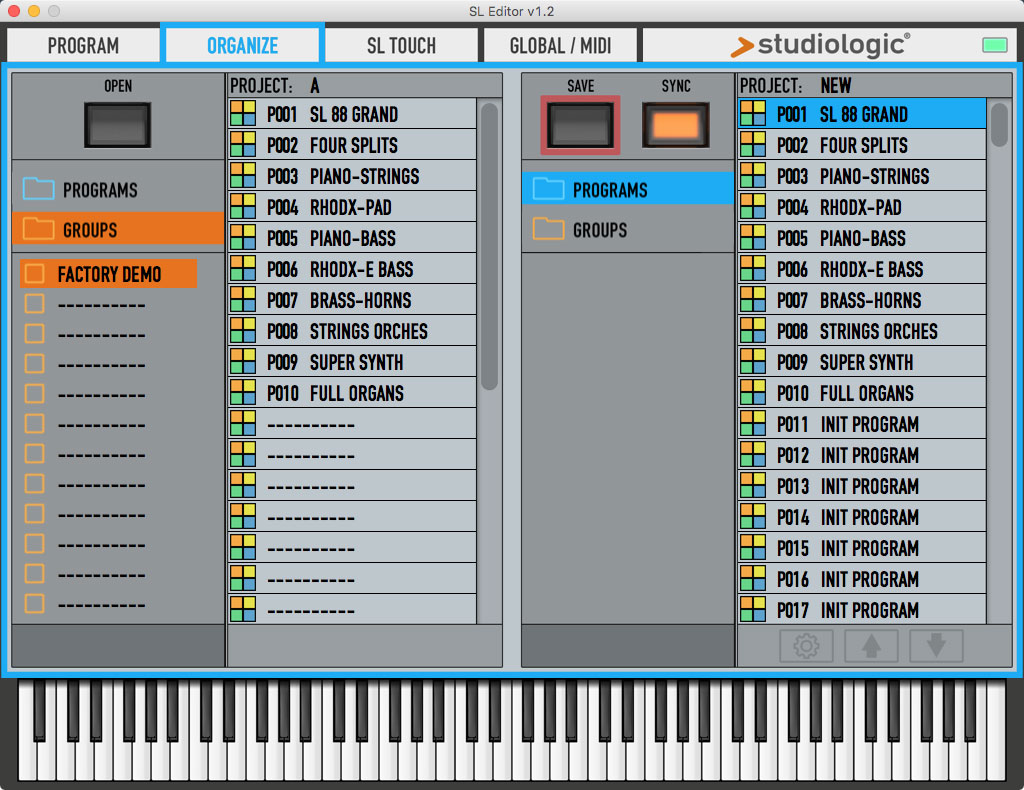Click the P008 STRINGS ORCHES icon in Project A

point(243,330)
